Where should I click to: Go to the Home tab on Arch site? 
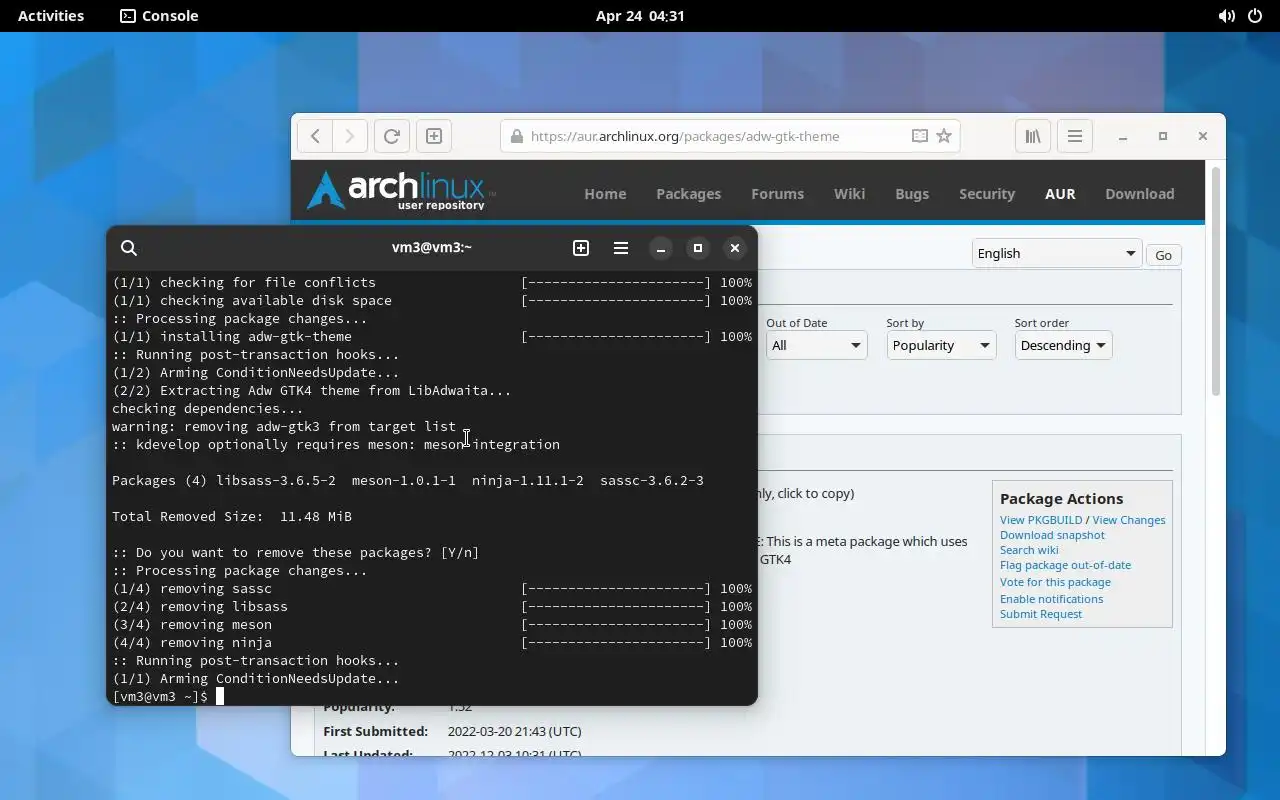605,194
